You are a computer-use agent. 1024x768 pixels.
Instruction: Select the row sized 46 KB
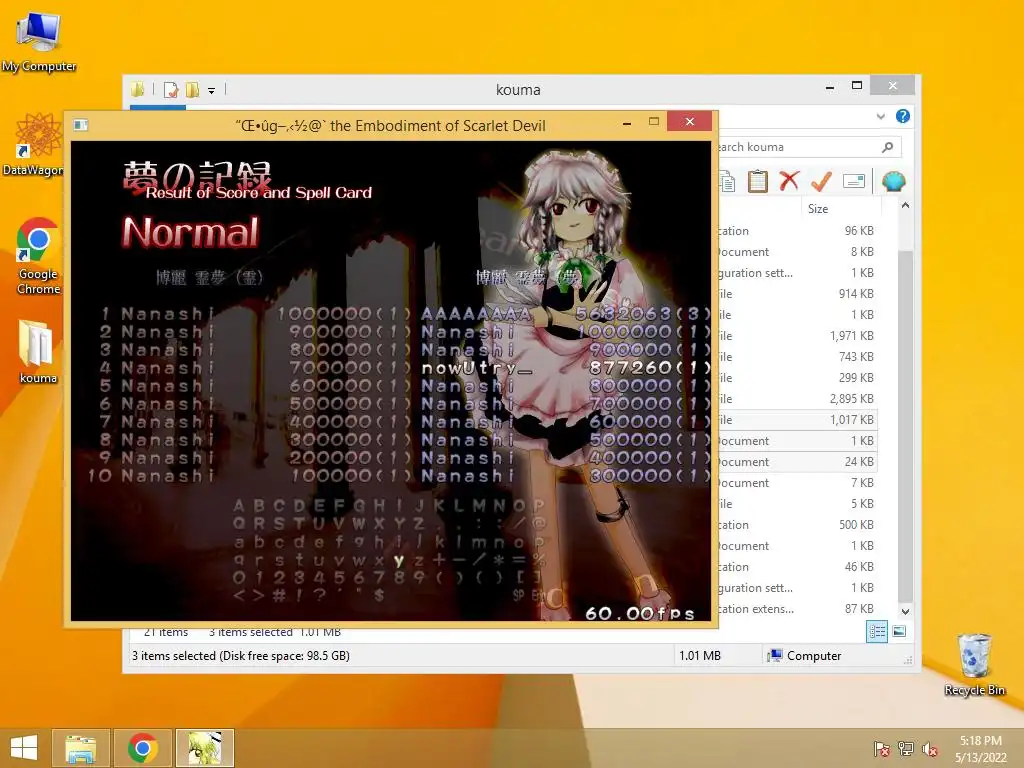(x=797, y=567)
